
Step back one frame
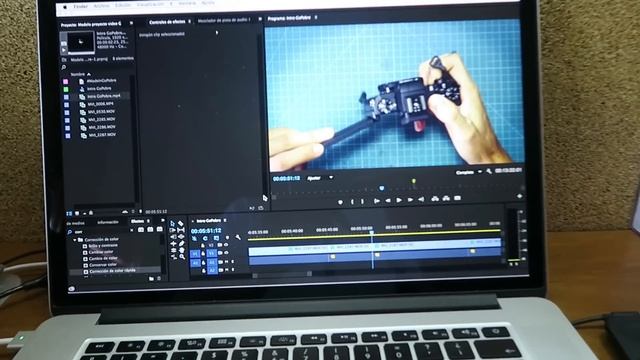[x=388, y=200]
